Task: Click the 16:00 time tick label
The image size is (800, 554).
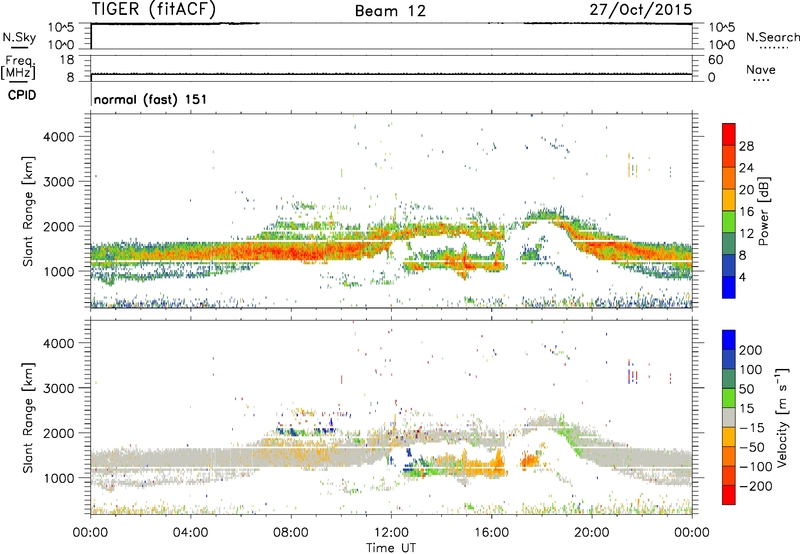Action: [491, 533]
